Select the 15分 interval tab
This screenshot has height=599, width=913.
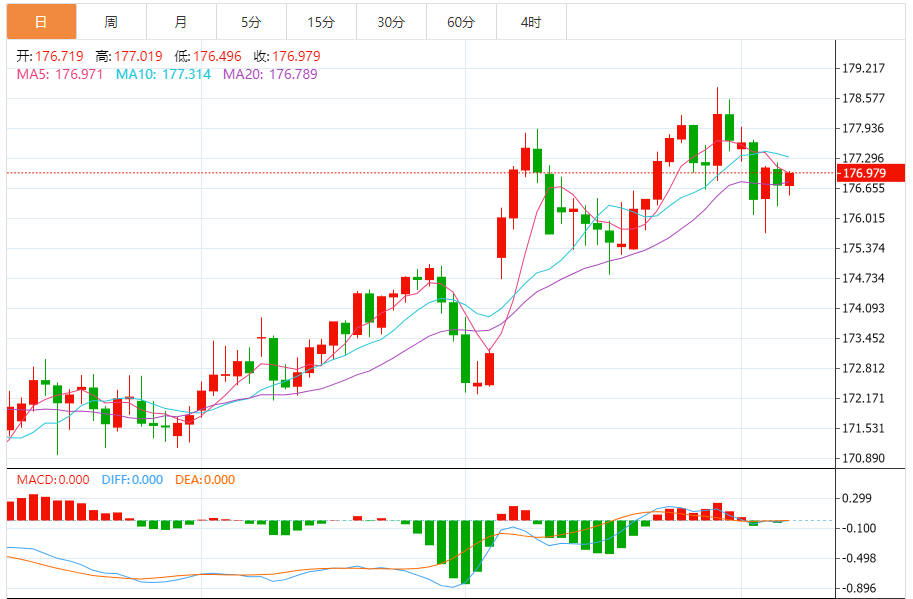click(321, 21)
